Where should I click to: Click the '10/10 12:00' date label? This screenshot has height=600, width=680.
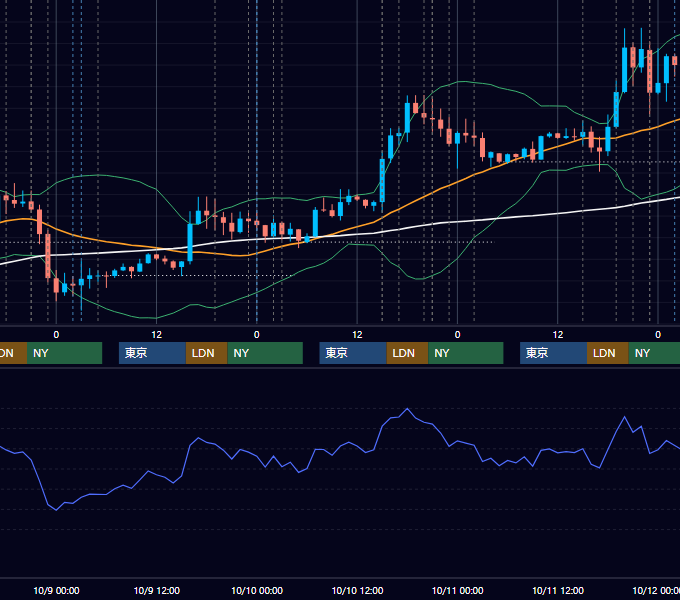357,590
